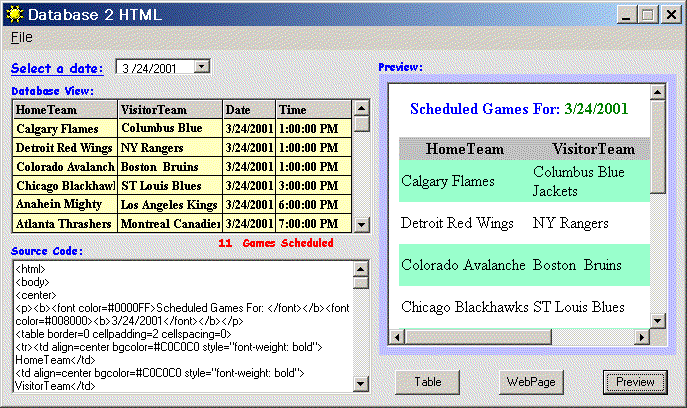Click the Select a date label
687x408 pixels.
coord(57,68)
